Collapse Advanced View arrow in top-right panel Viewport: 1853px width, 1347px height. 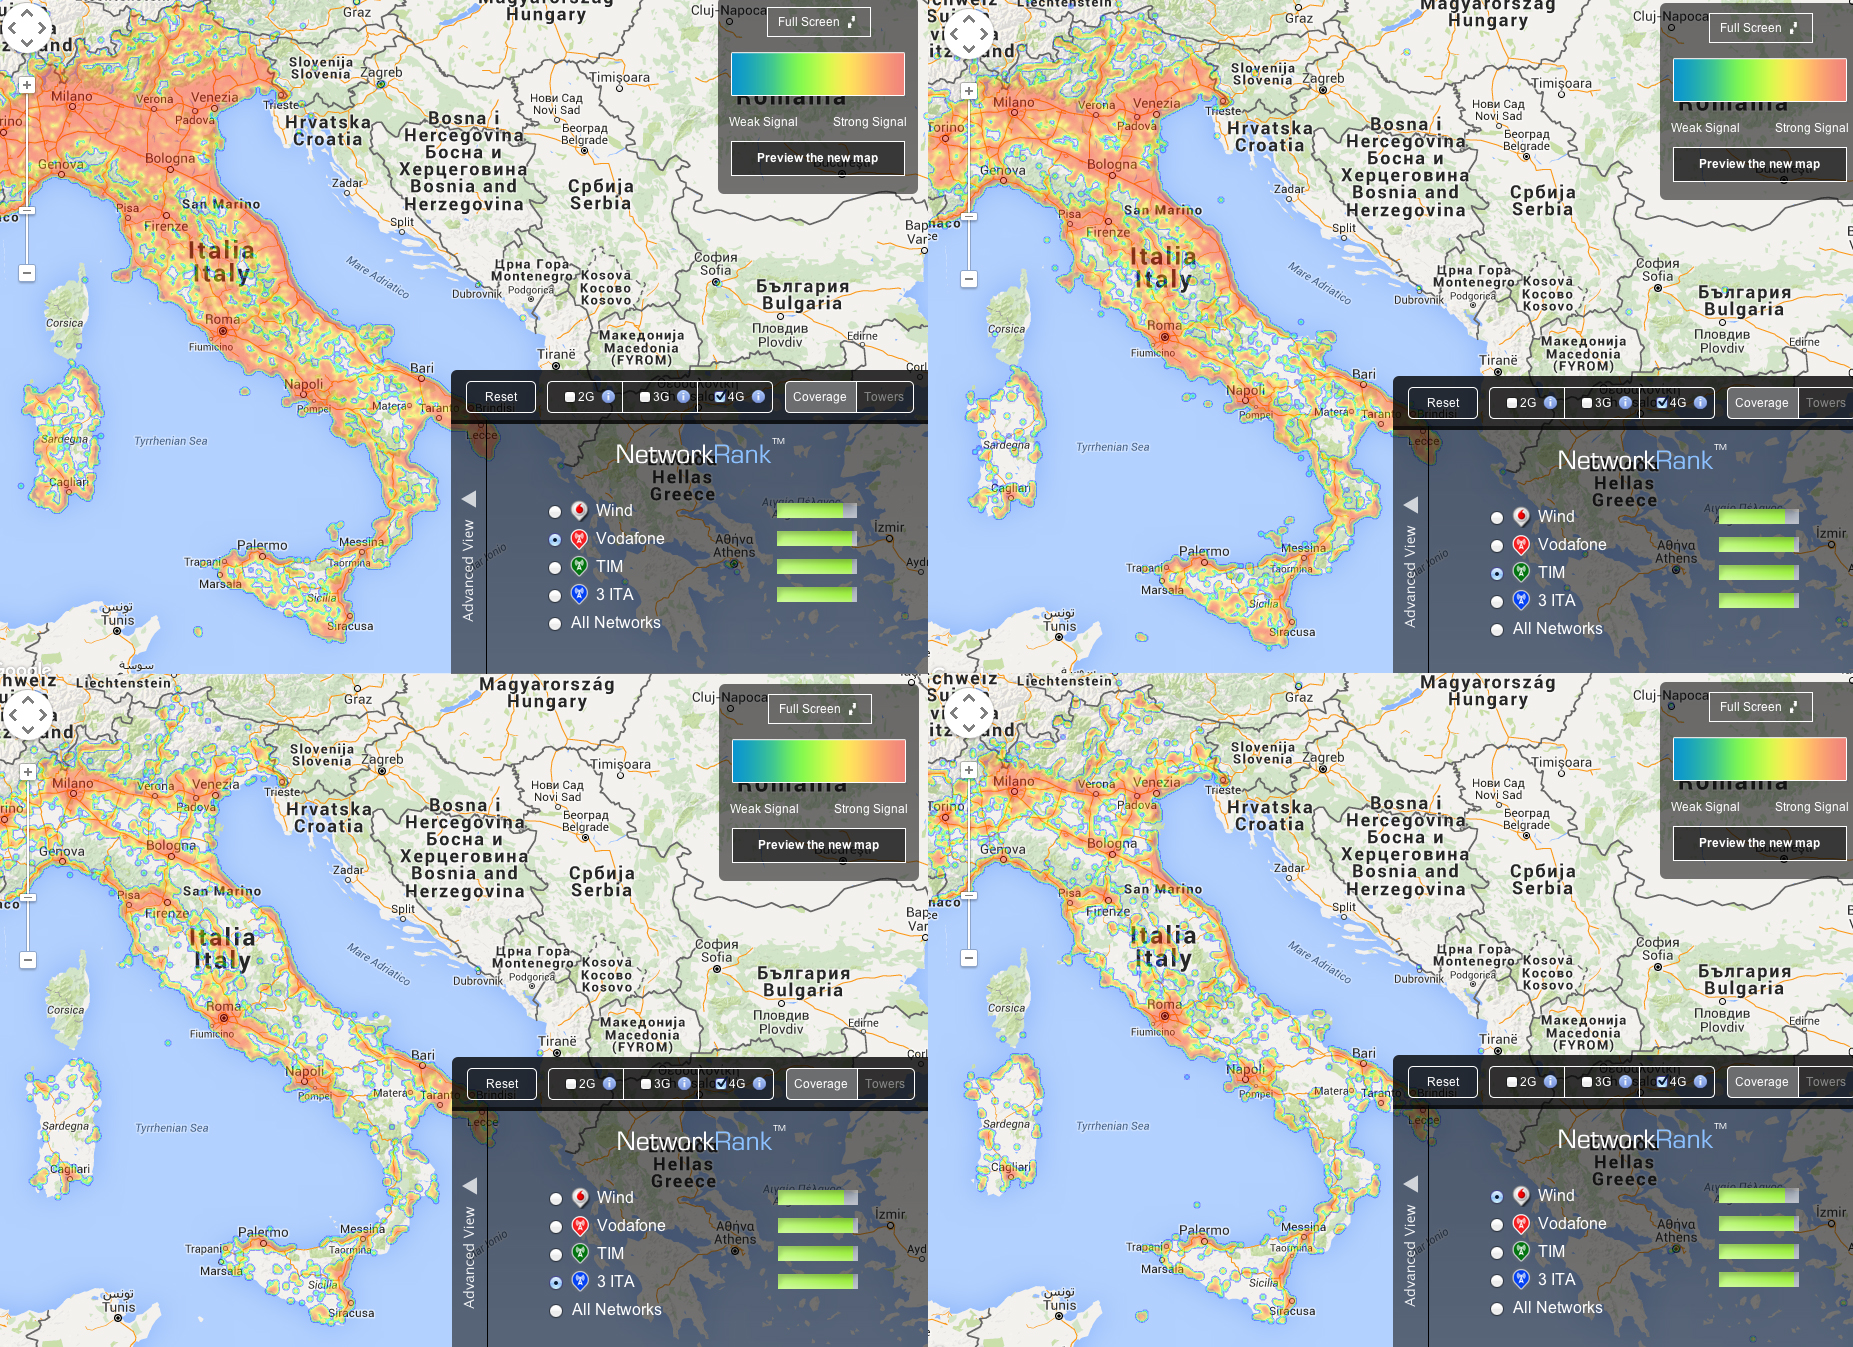1410,504
